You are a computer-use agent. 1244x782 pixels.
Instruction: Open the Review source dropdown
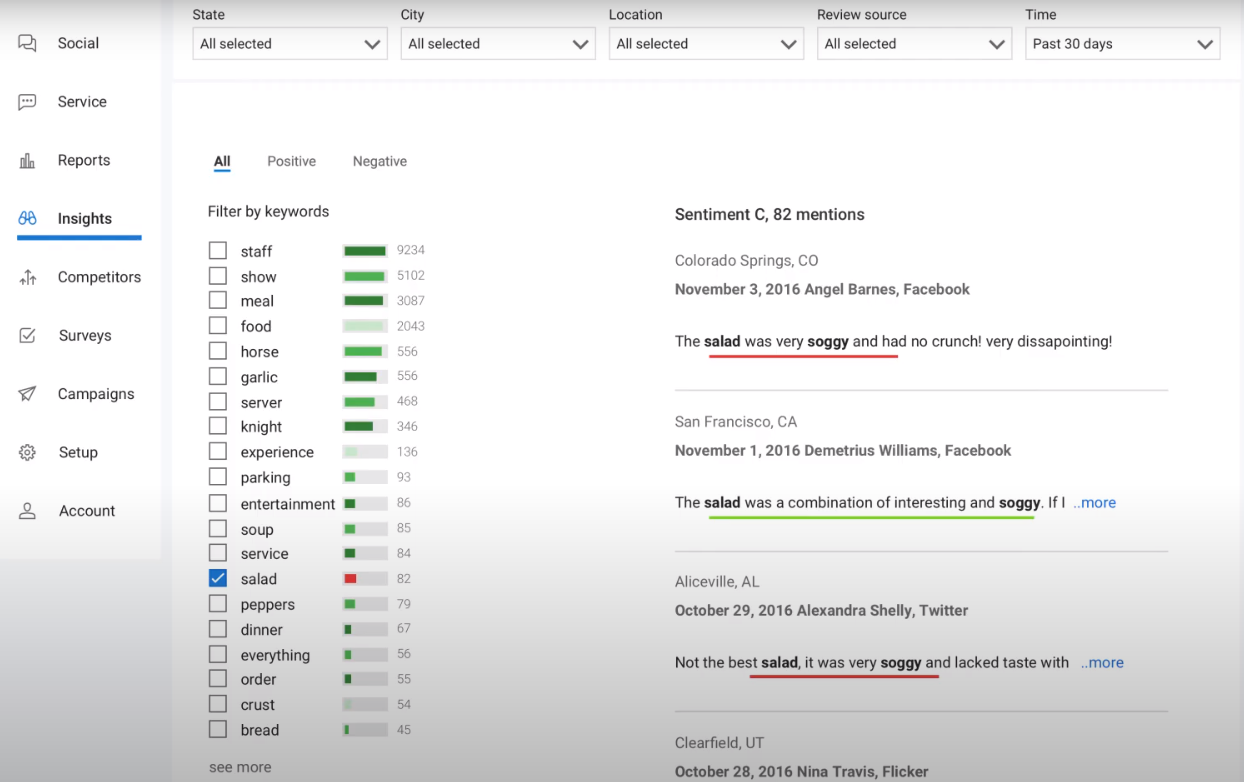click(914, 44)
